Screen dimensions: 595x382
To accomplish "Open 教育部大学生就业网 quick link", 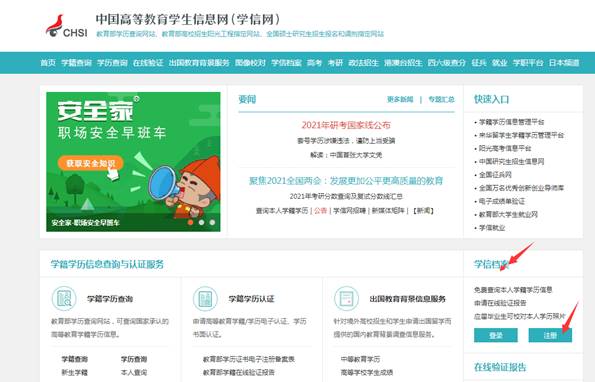I will click(x=508, y=215).
